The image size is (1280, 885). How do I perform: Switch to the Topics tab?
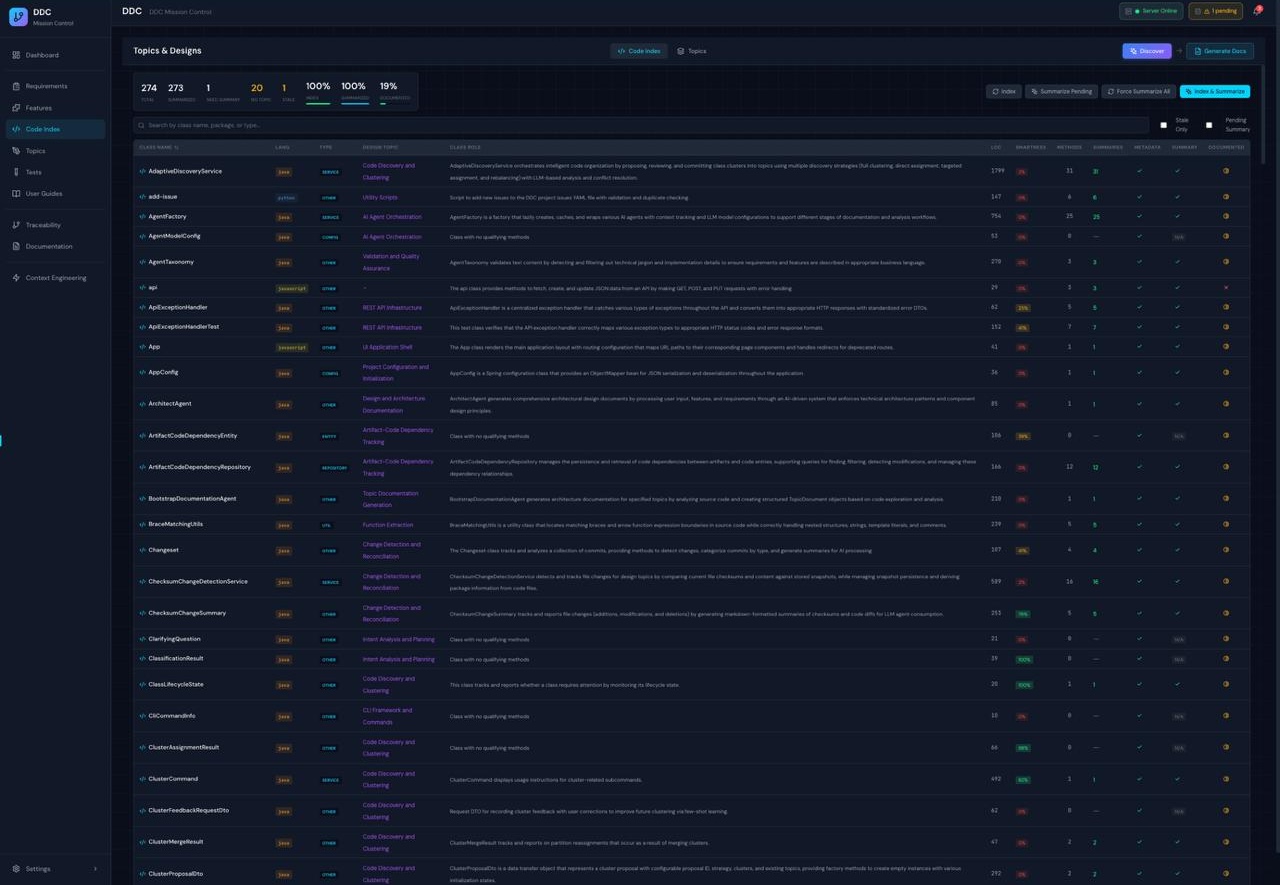[691, 50]
